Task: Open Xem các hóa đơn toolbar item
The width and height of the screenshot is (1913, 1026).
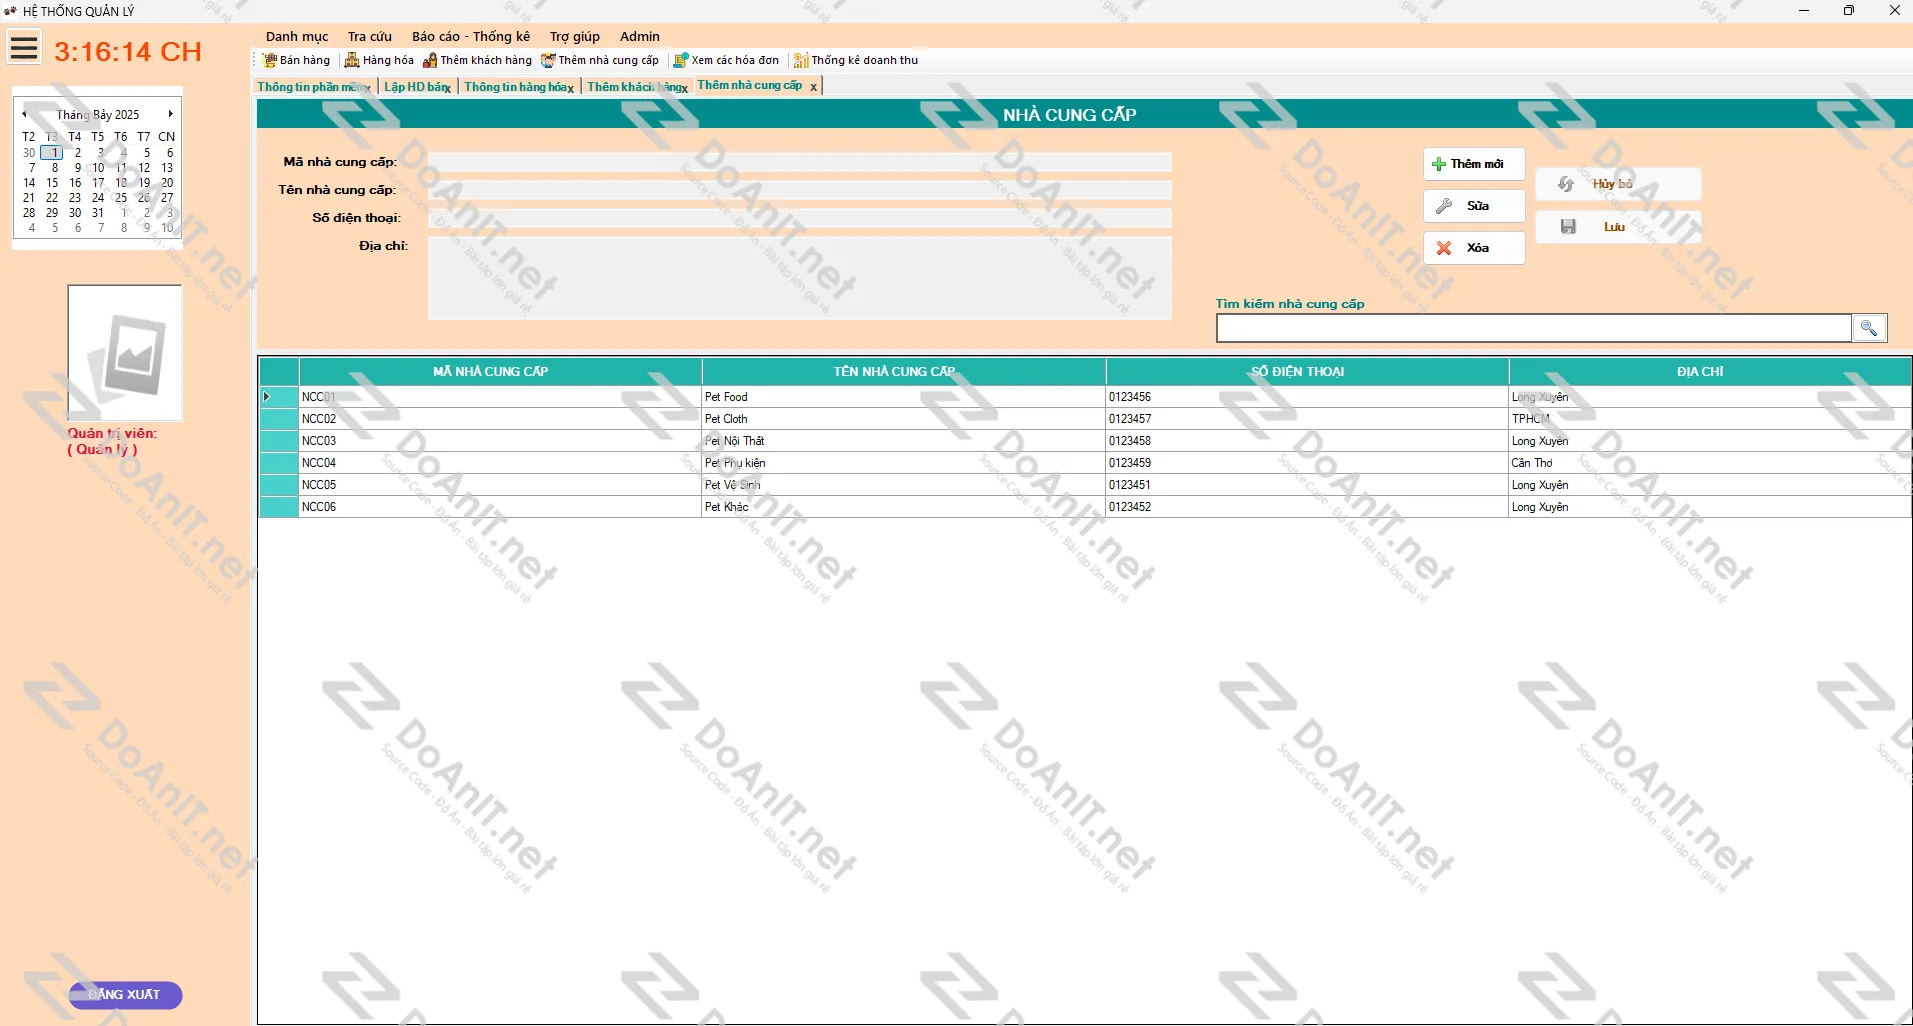Action: [726, 60]
